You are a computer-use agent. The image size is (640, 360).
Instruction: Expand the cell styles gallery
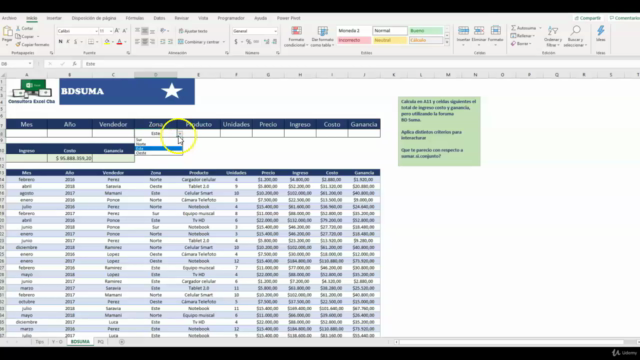447,42
